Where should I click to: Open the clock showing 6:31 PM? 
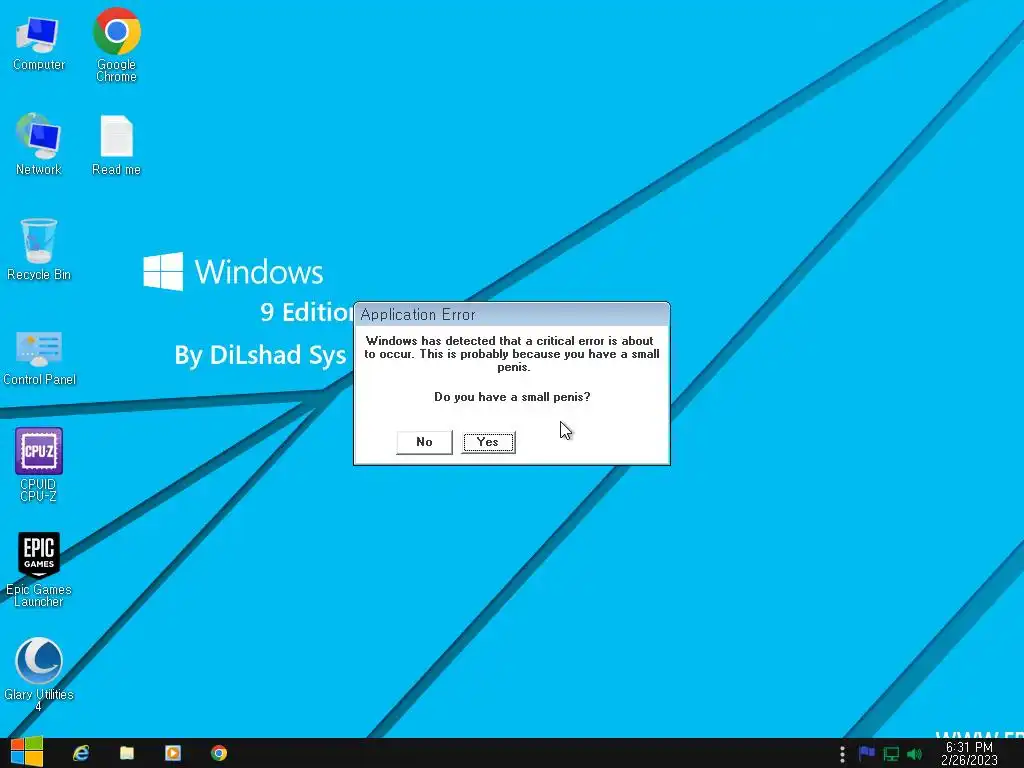click(969, 754)
